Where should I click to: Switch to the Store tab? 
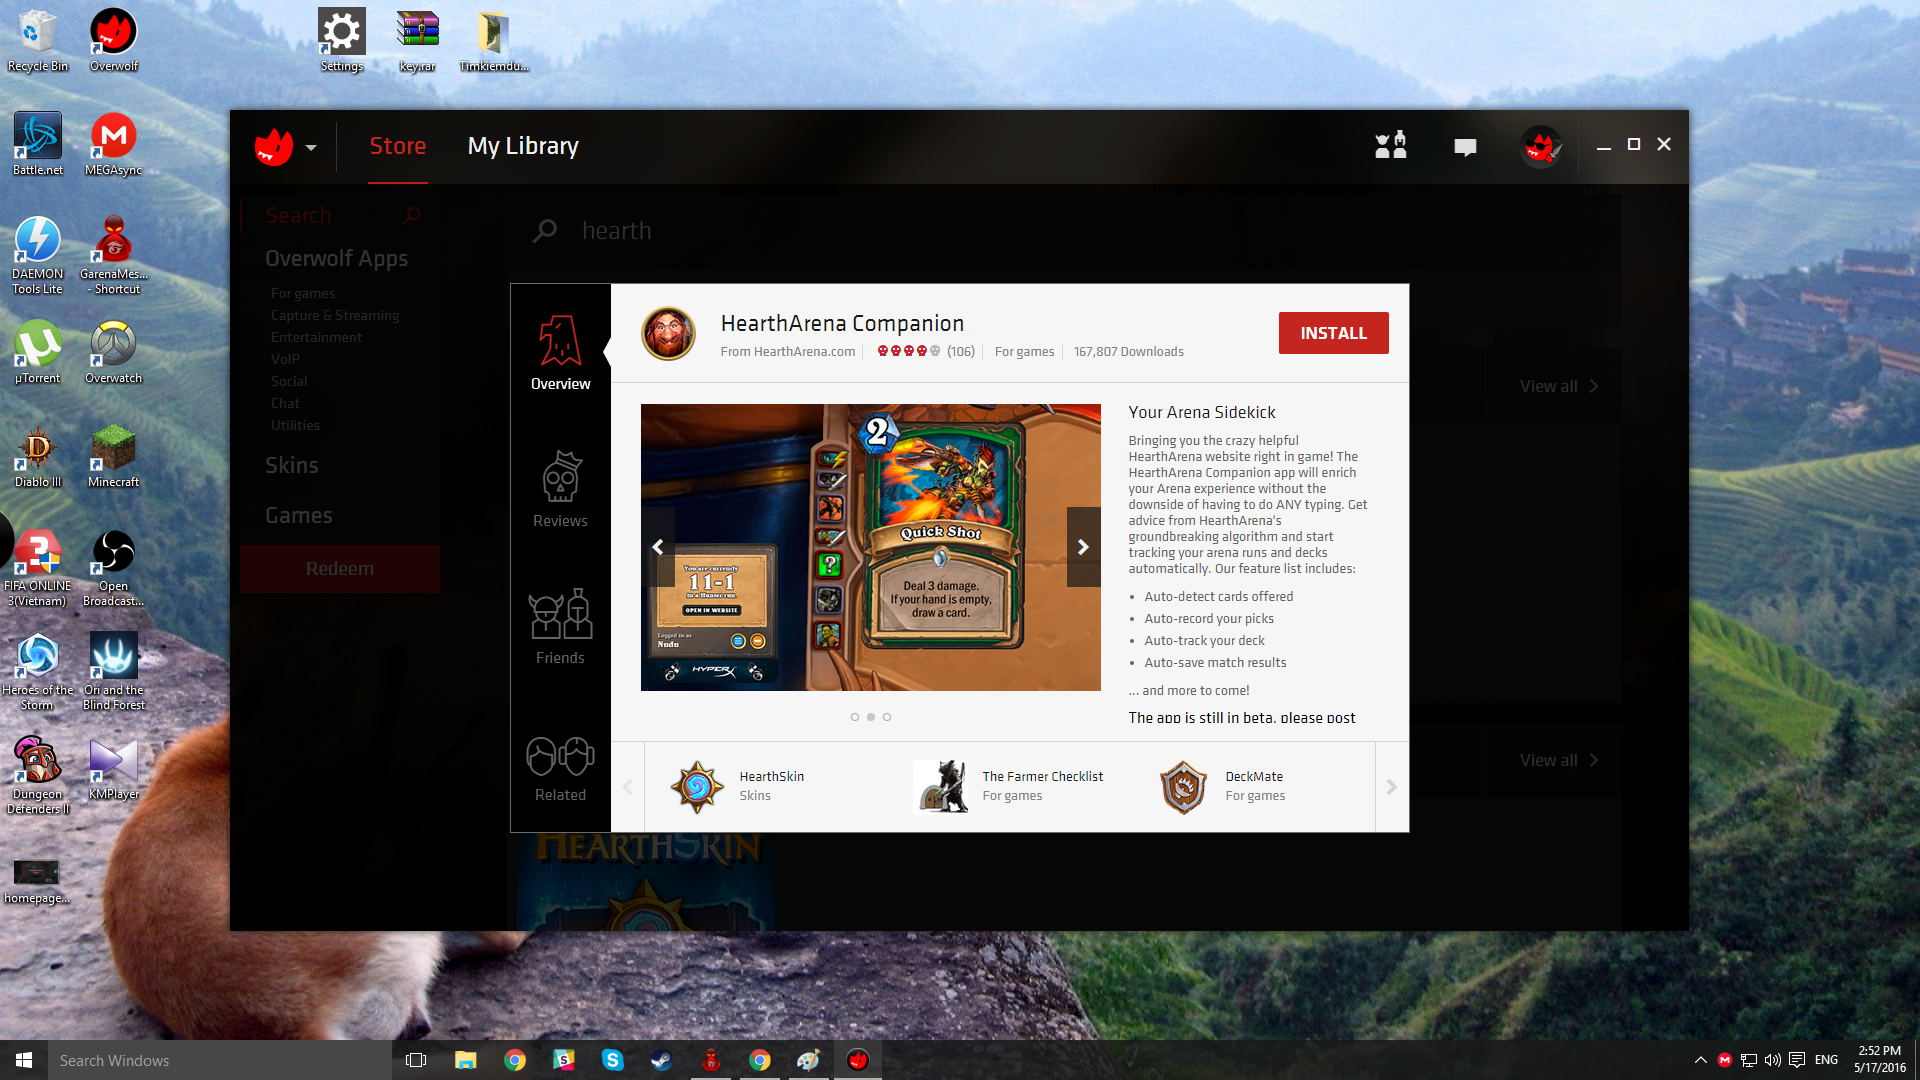398,146
